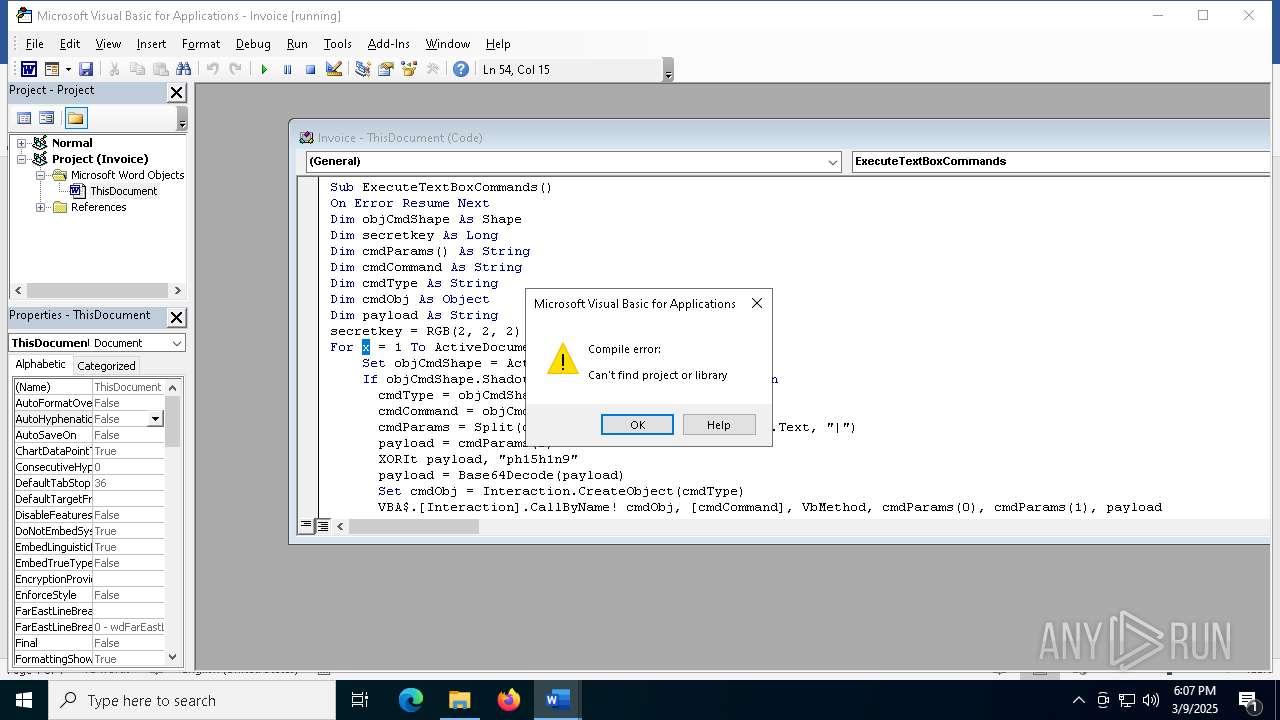Click the Copy toolbar icon
Screen dimensions: 1280x720
pos(137,69)
